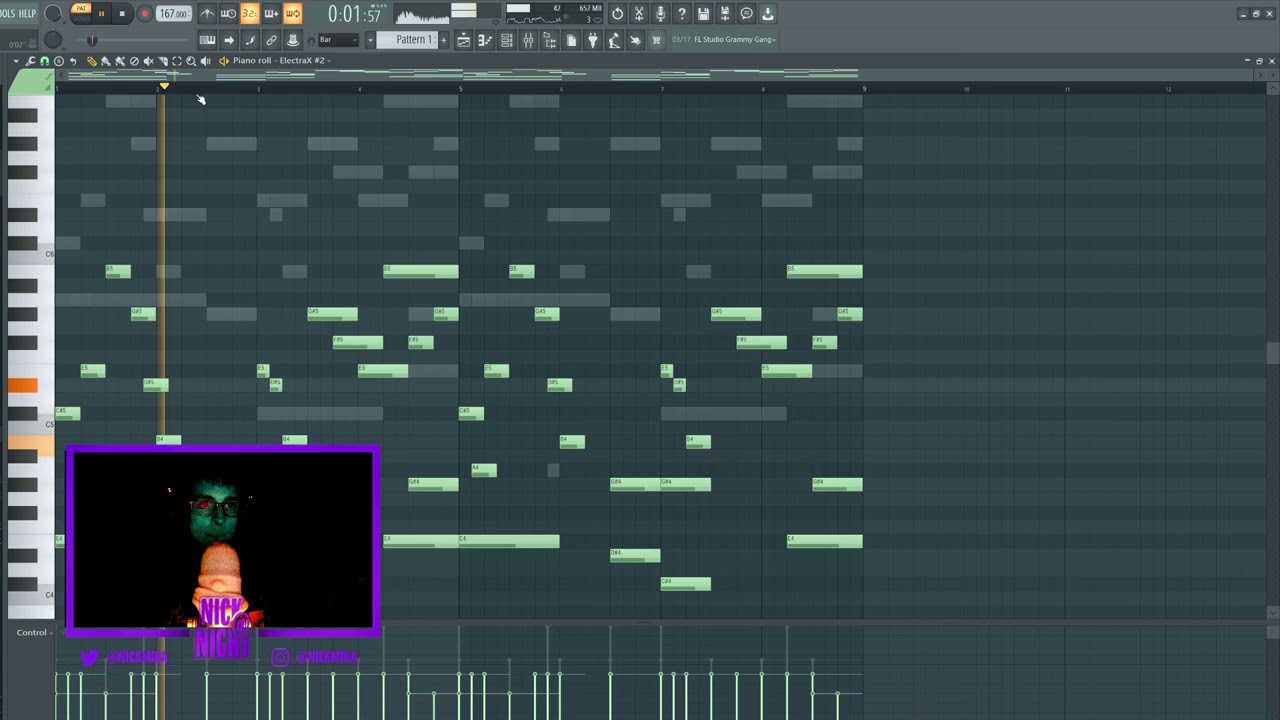Stop playback in transport
This screenshot has width=1280, height=720.
(122, 14)
